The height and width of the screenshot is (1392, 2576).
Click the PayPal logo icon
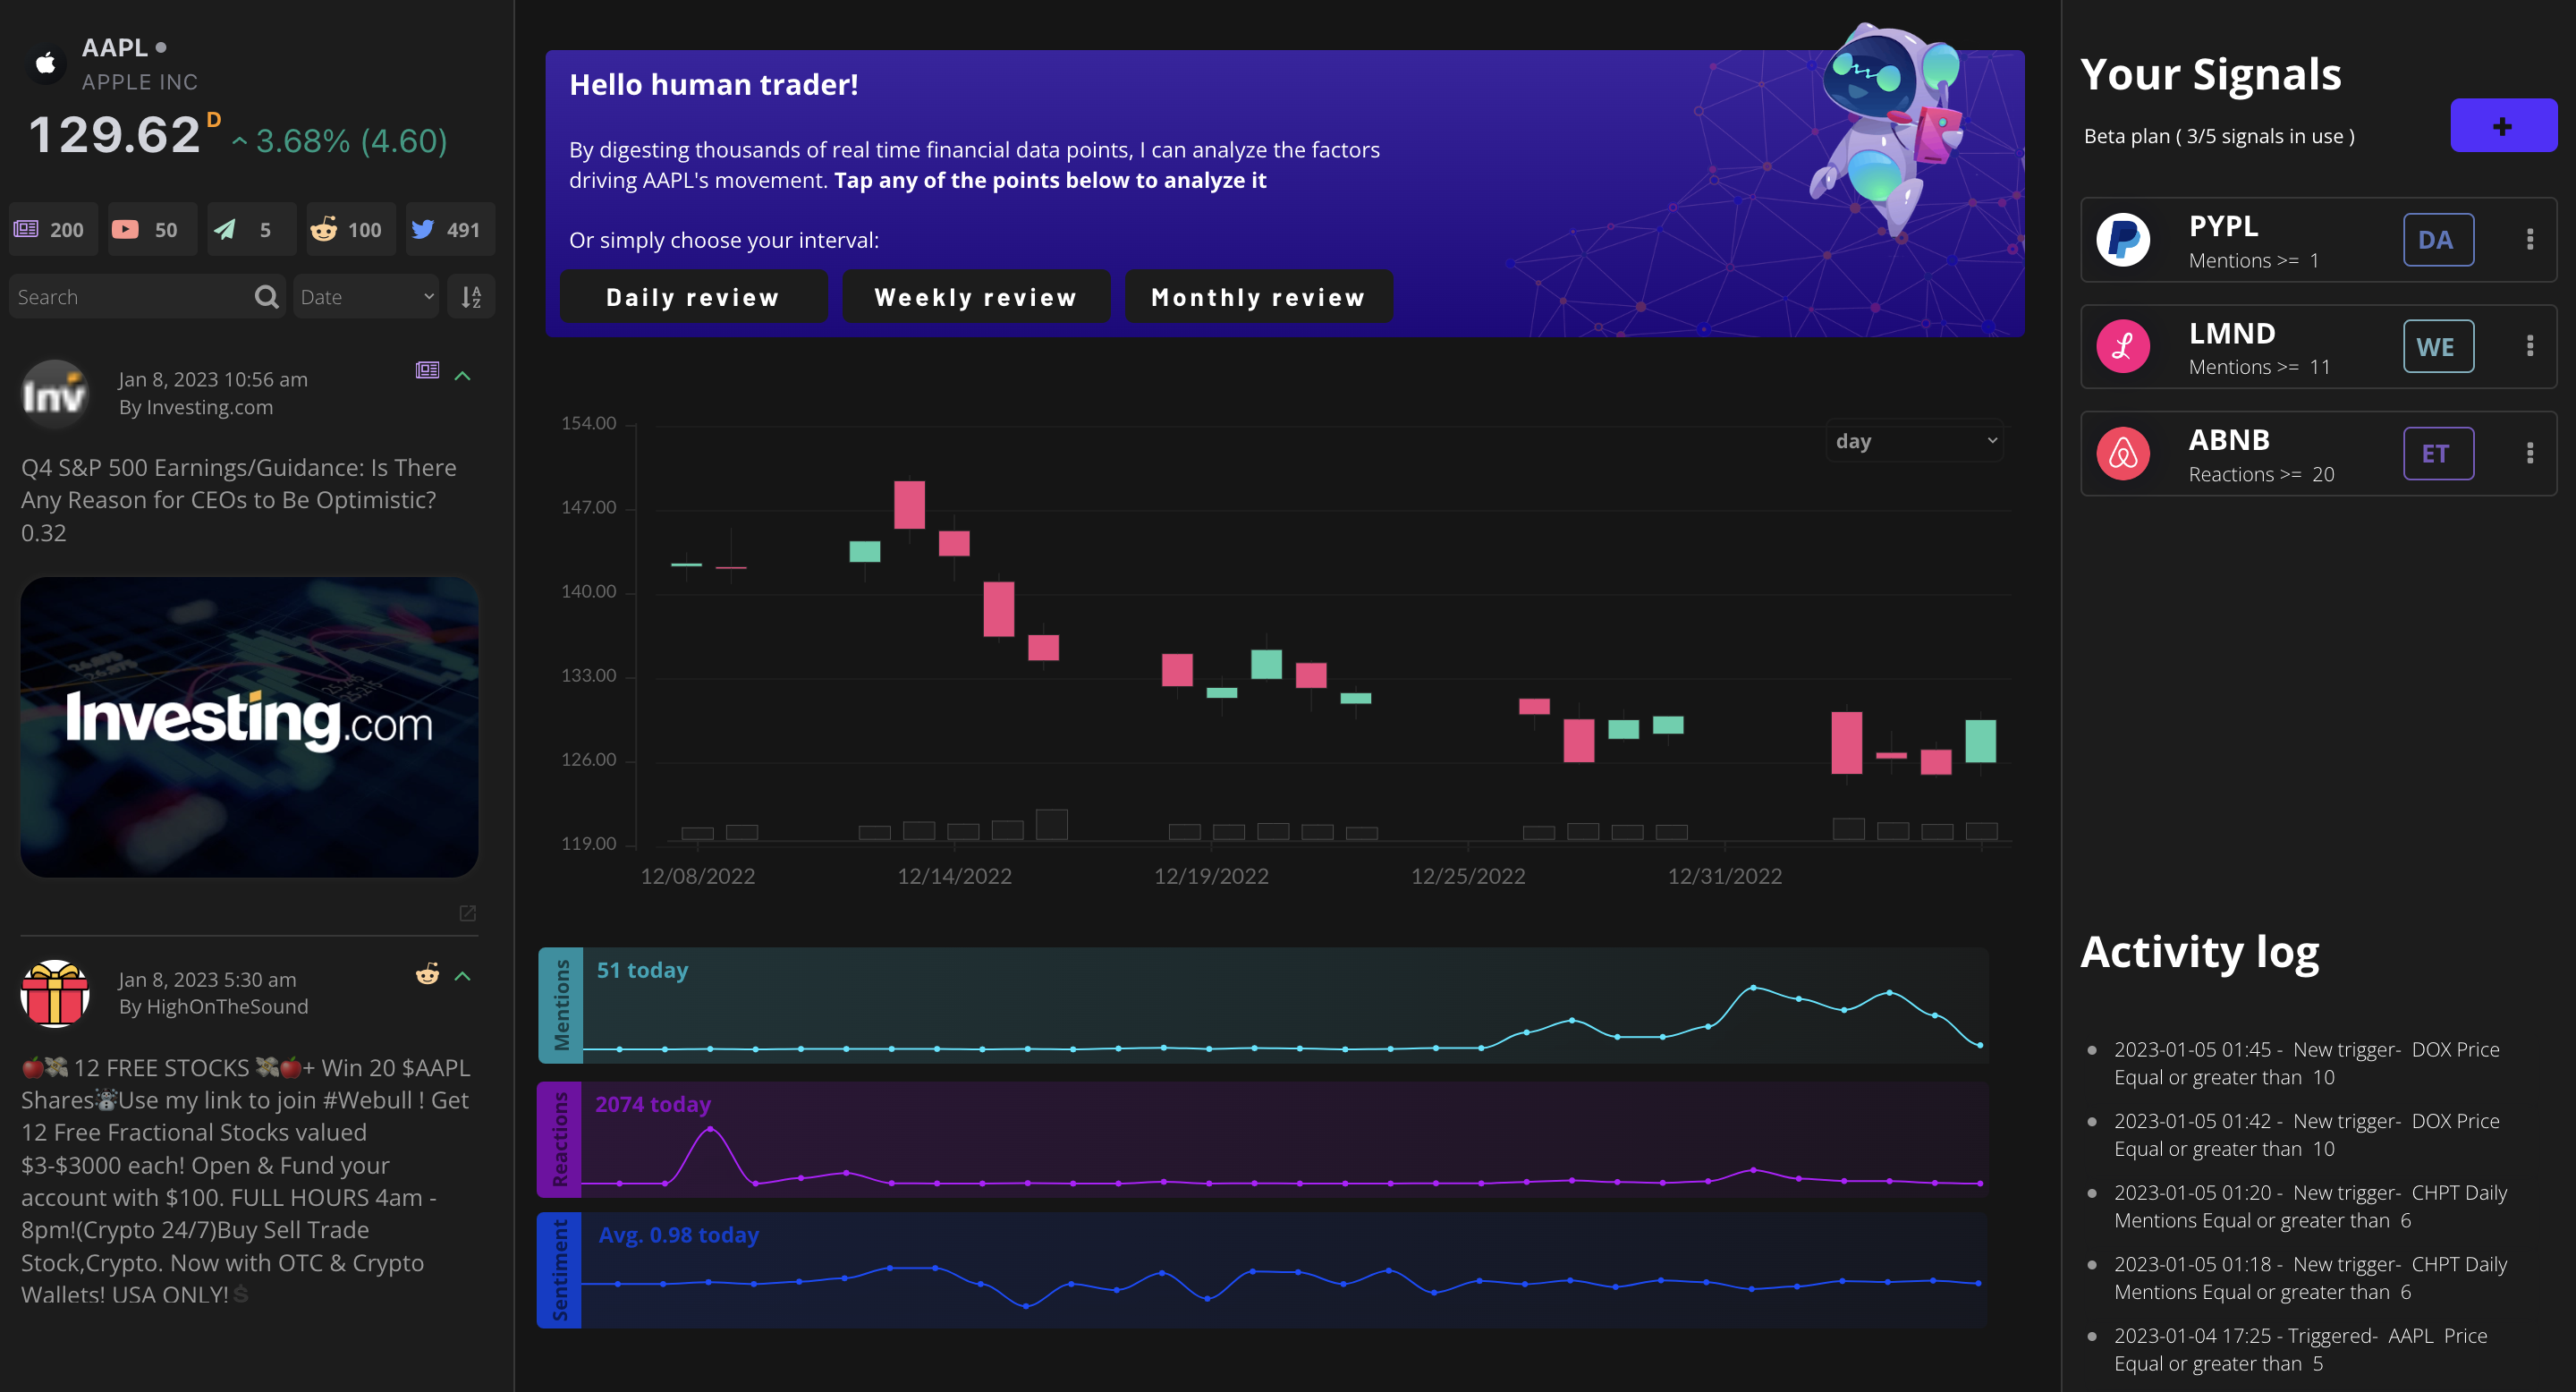point(2123,240)
